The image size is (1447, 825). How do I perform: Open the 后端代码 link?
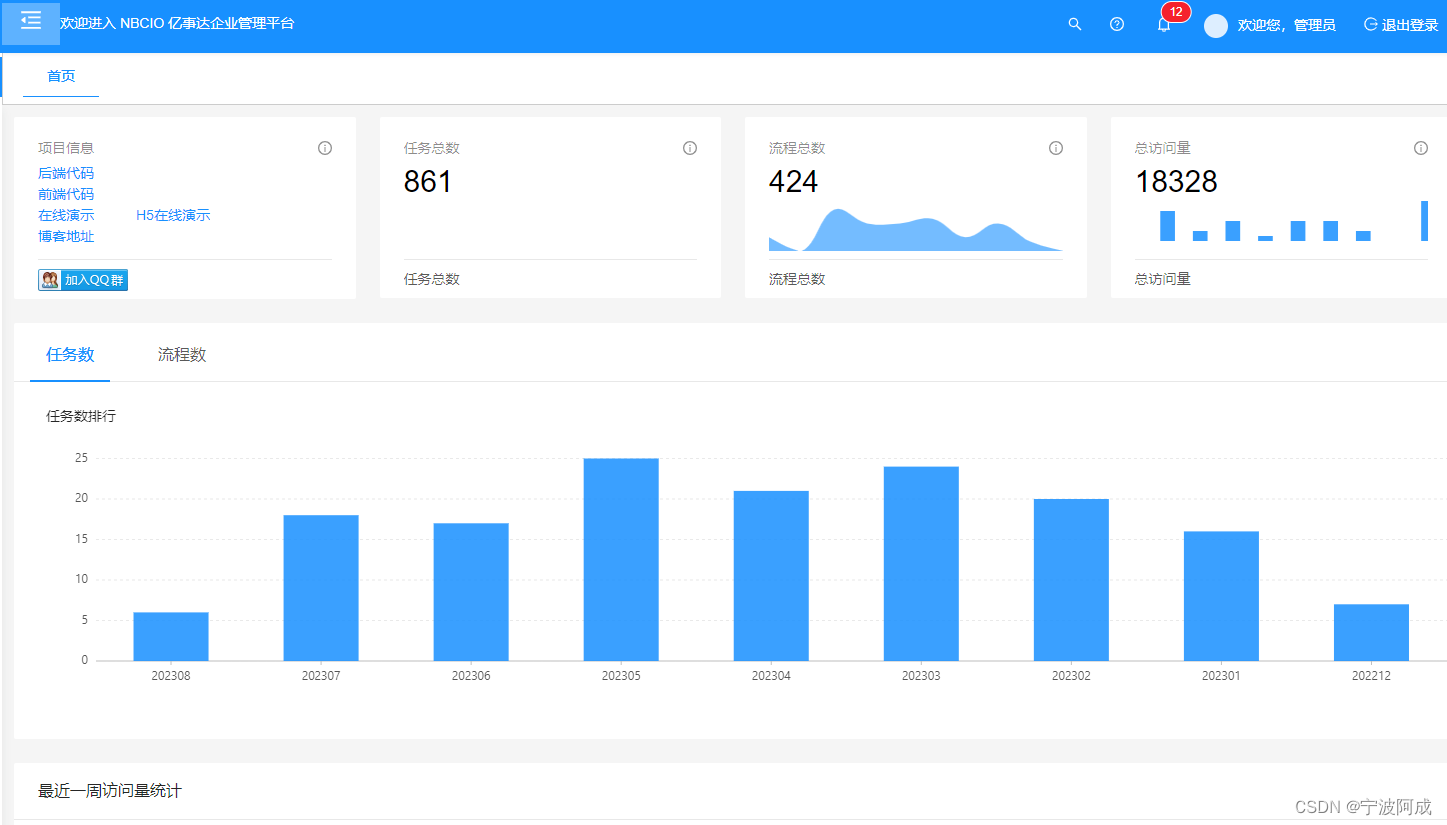click(66, 173)
